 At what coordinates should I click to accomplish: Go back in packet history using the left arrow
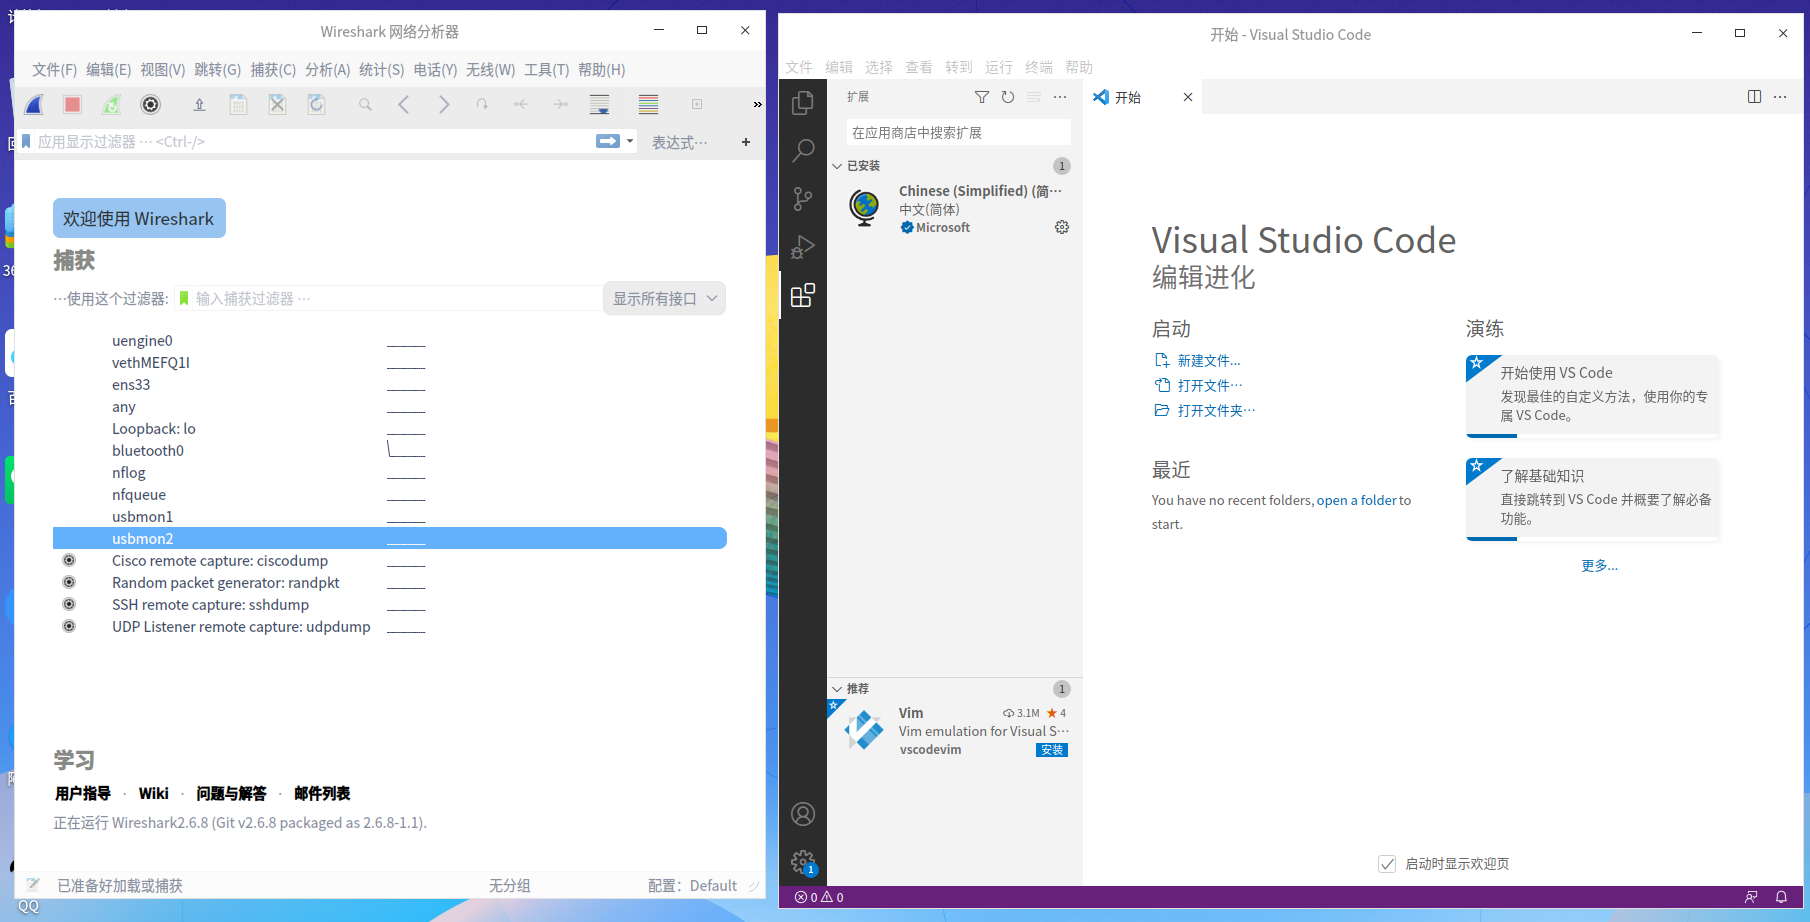pyautogui.click(x=404, y=104)
